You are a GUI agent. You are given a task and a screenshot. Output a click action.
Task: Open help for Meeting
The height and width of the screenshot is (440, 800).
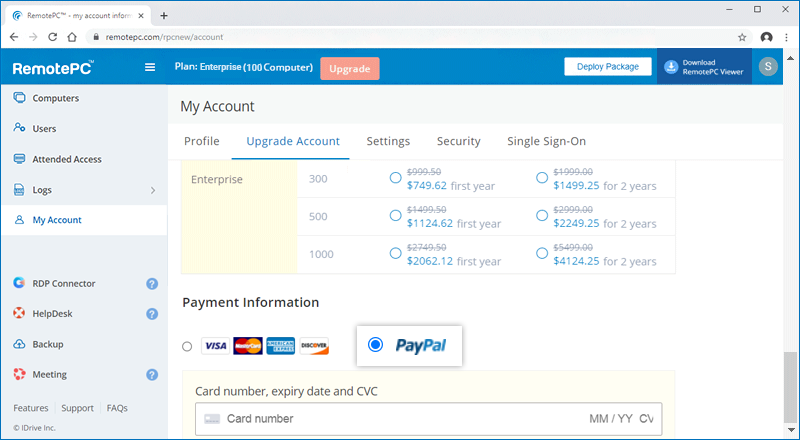(x=152, y=375)
